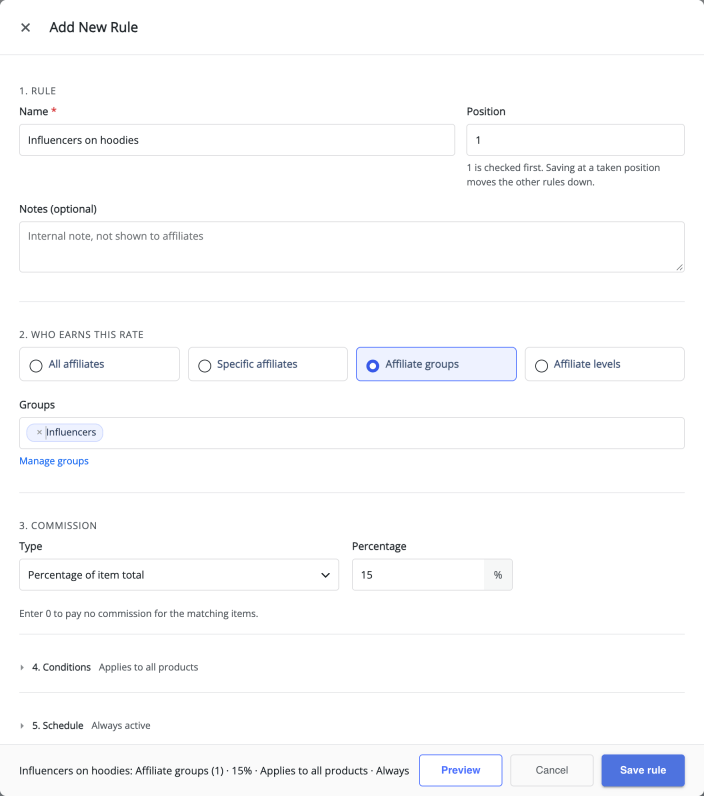Cancel adding the rule
704x796 pixels.
[552, 770]
